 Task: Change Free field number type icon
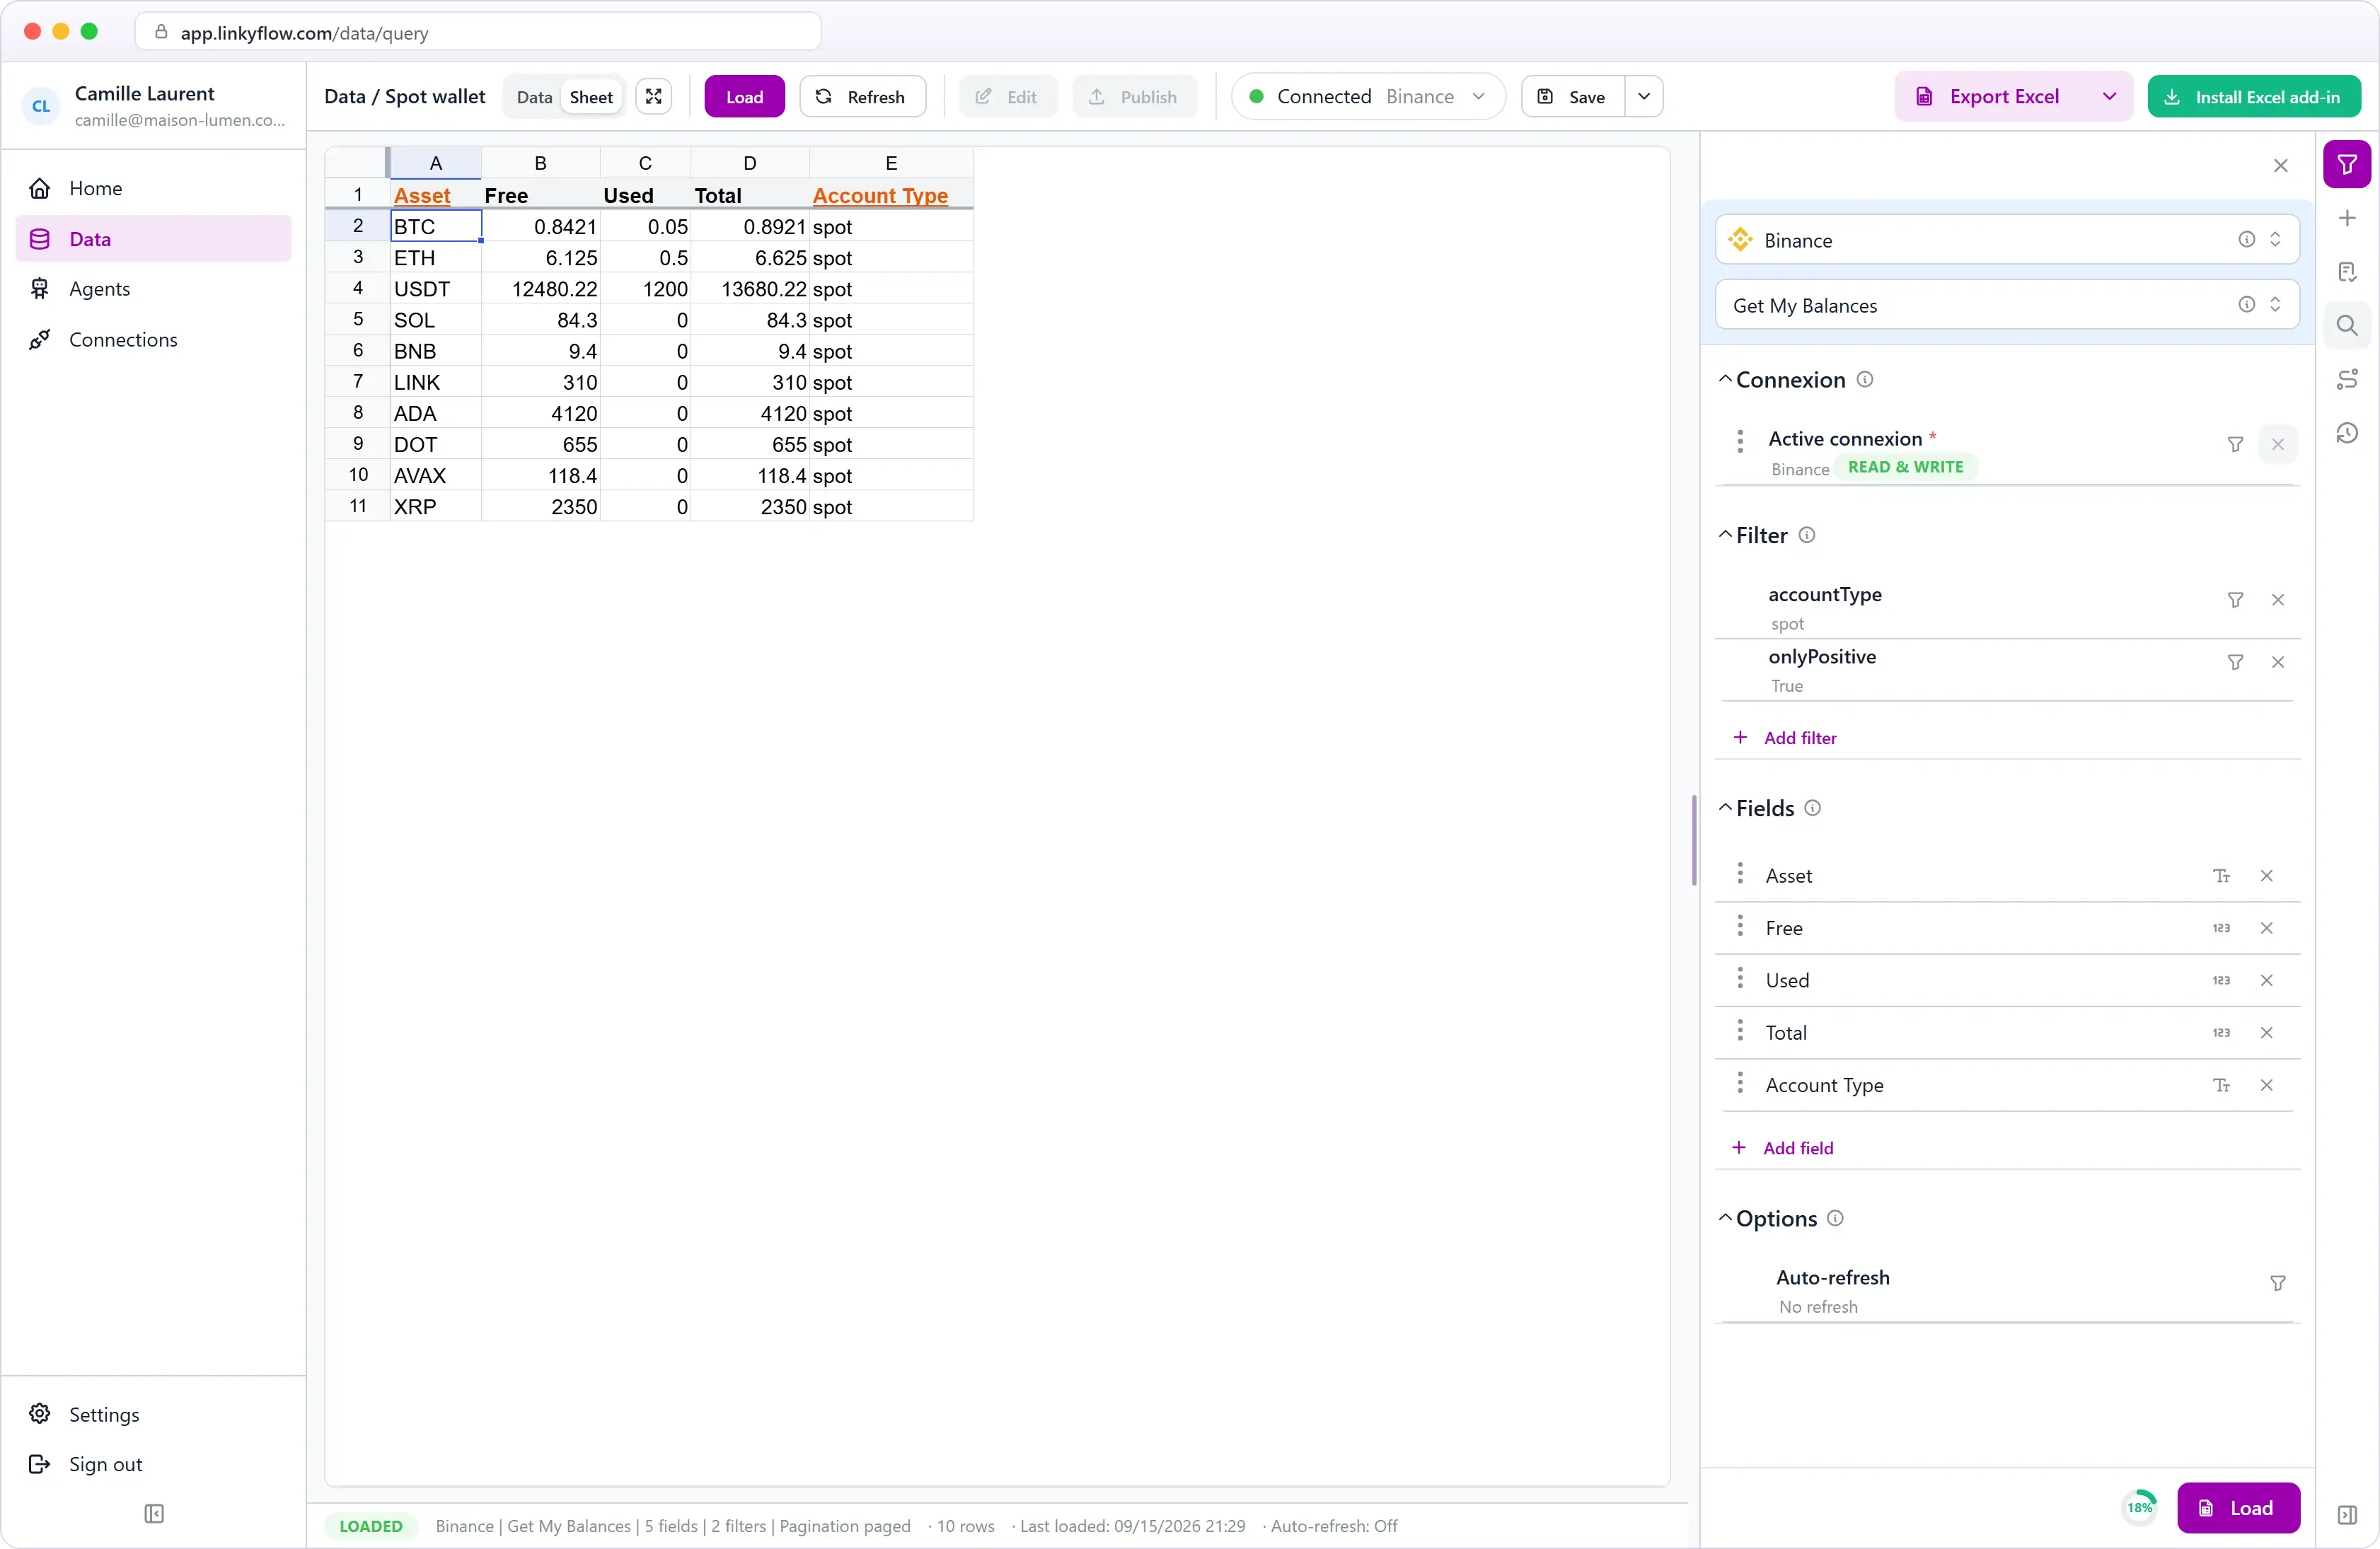coord(2221,929)
